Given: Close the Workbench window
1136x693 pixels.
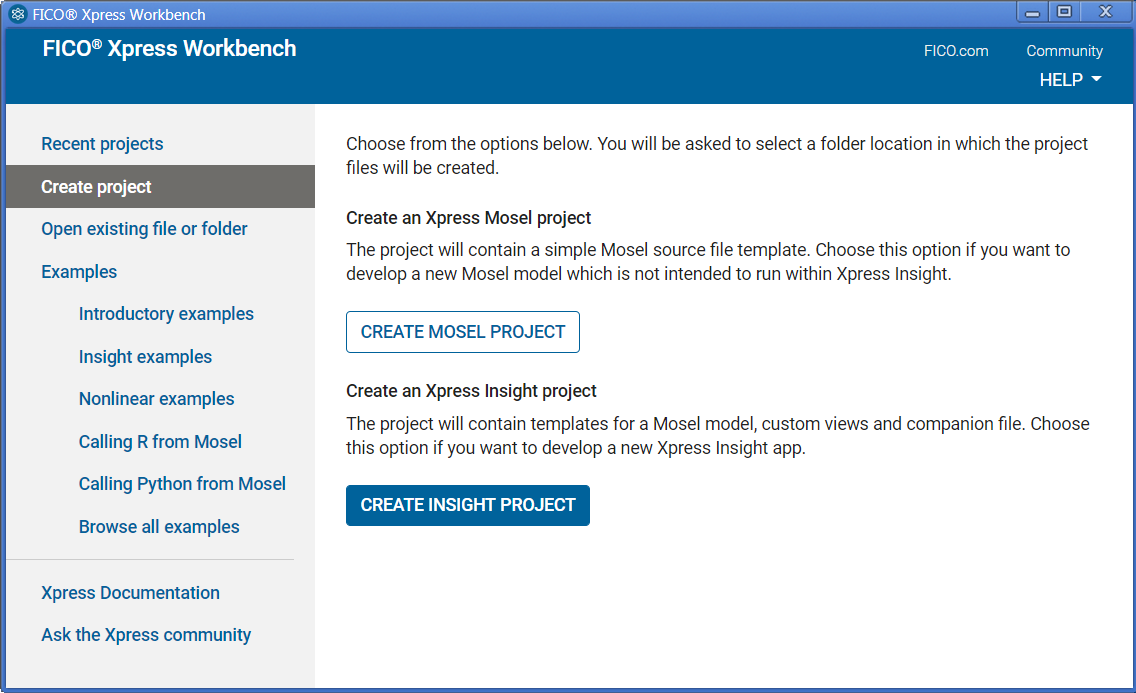Looking at the screenshot, I should (1106, 12).
